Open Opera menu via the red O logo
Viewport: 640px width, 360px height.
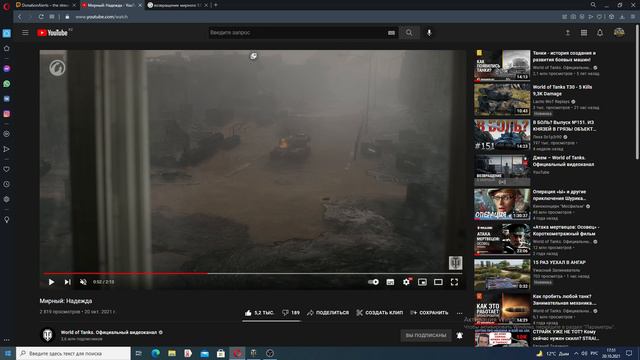(6, 6)
